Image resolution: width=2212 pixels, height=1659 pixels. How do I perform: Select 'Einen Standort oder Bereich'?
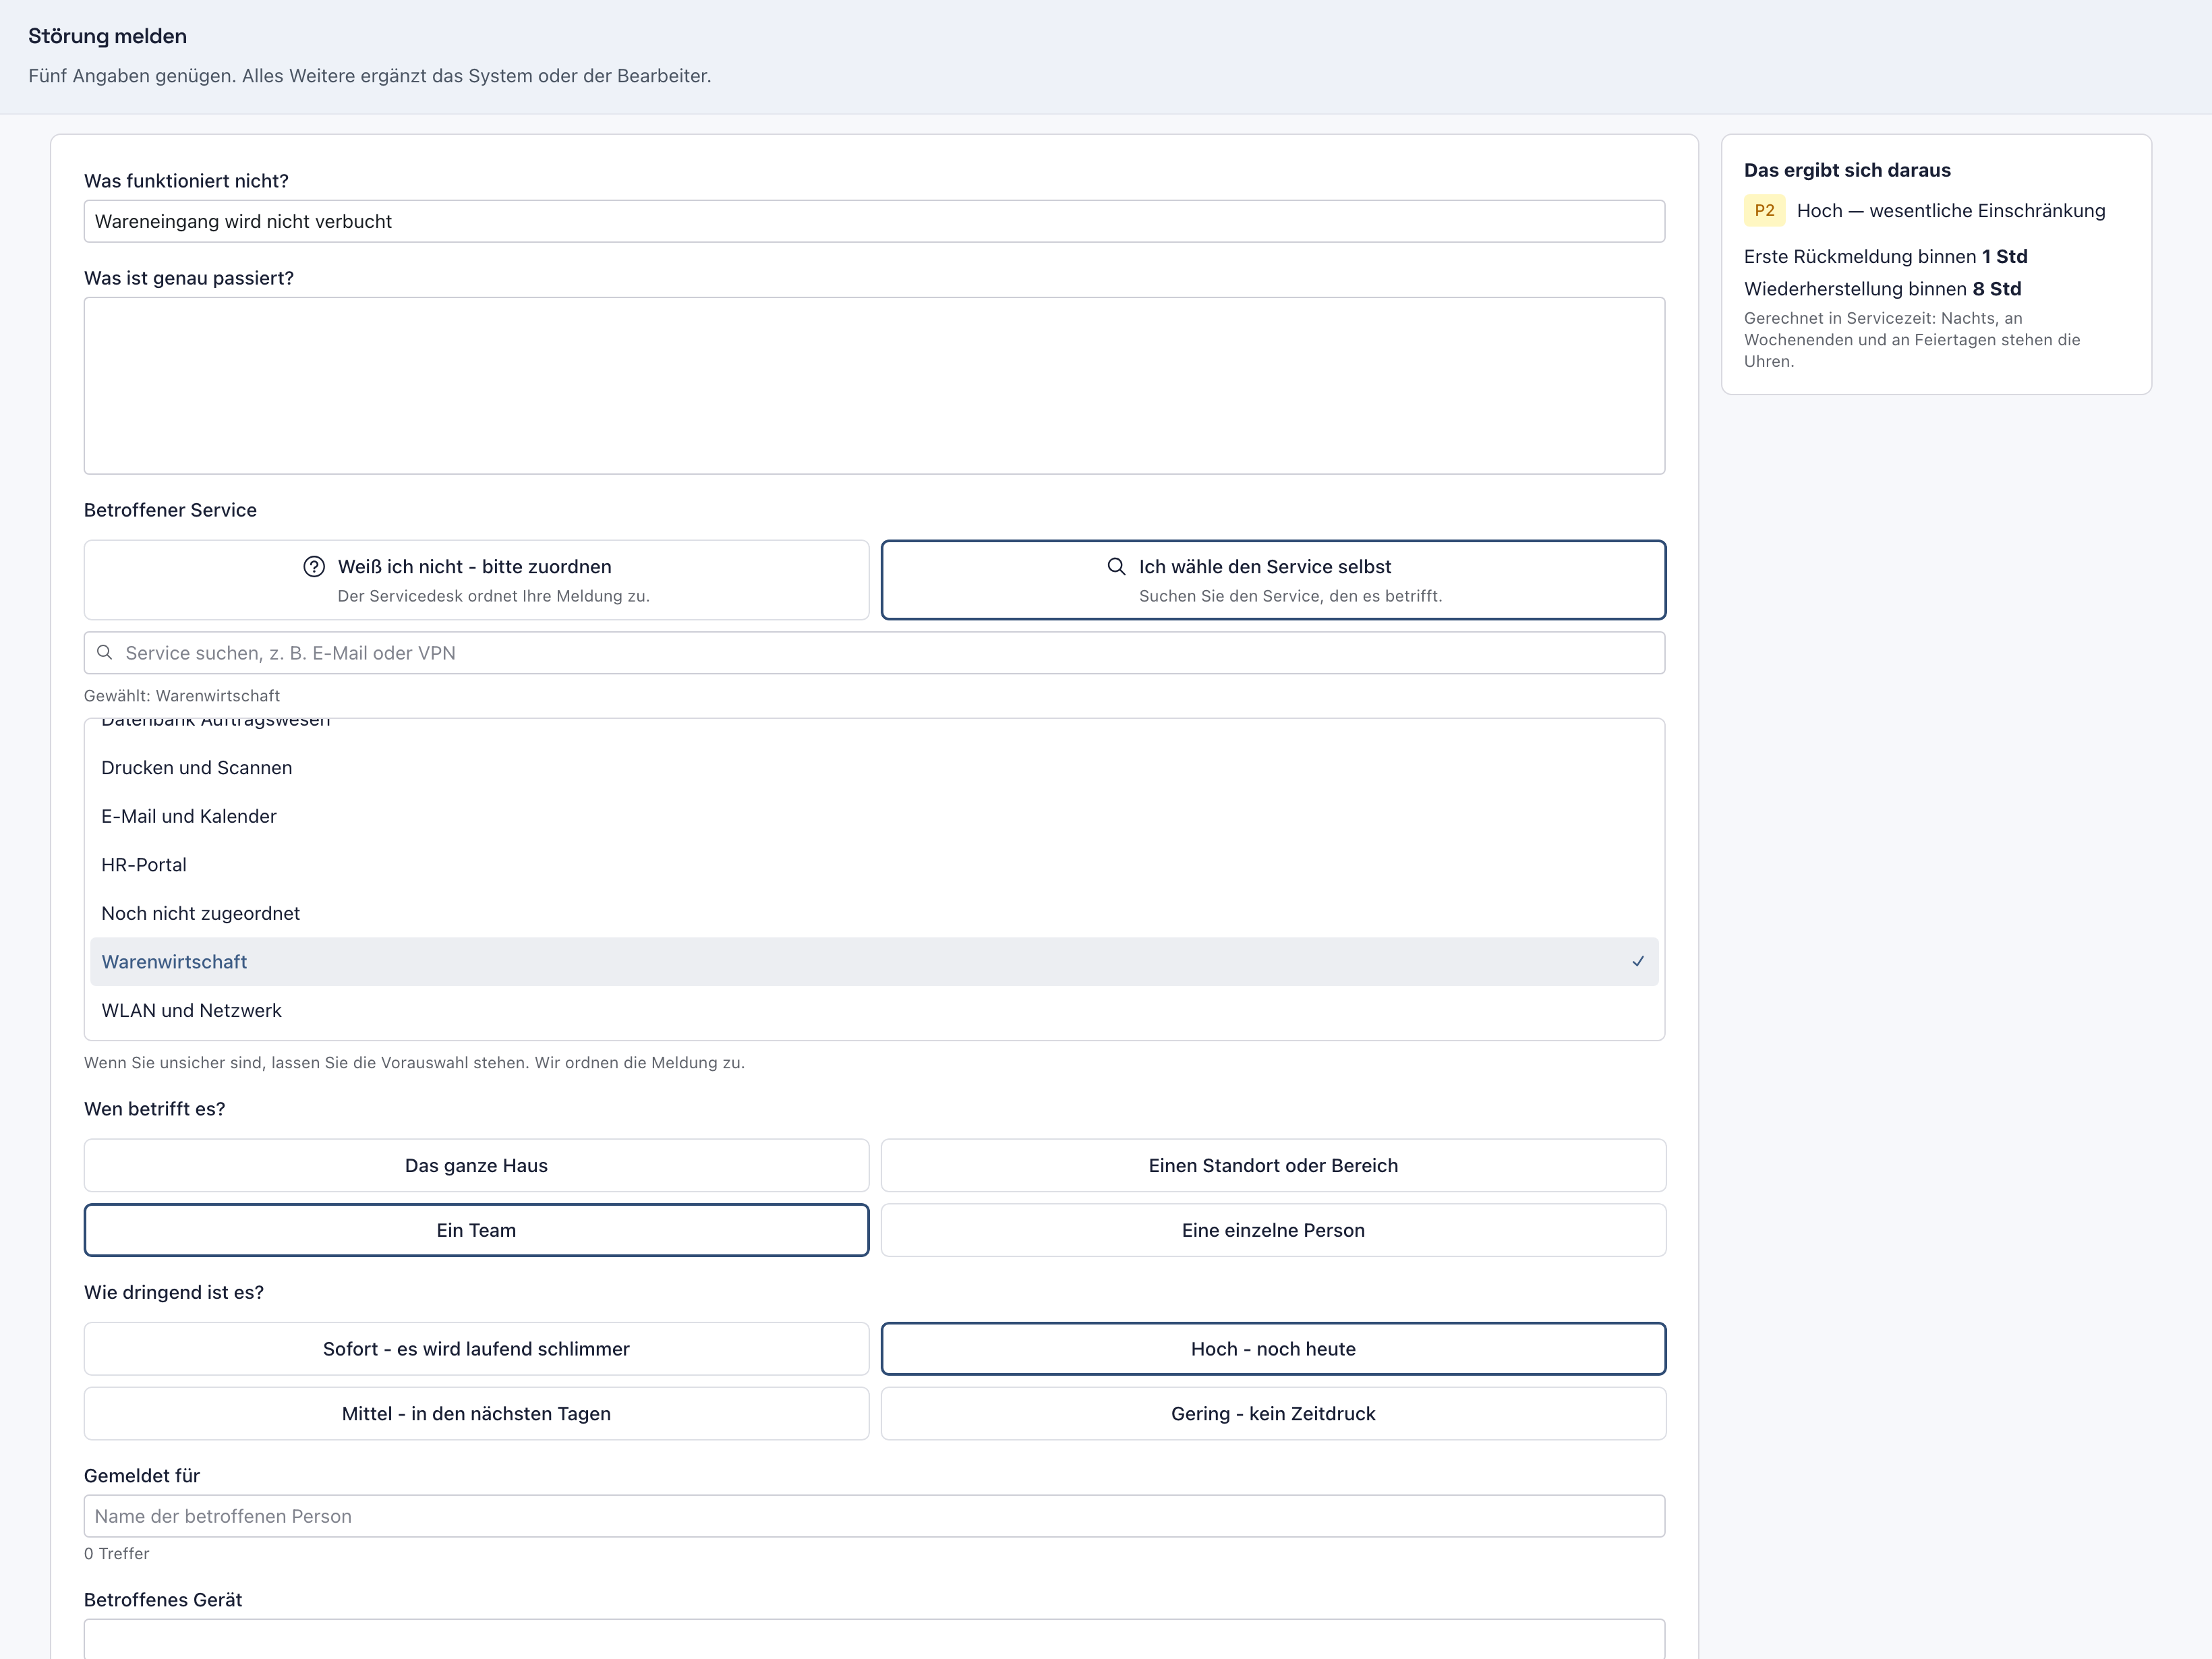(x=1273, y=1166)
